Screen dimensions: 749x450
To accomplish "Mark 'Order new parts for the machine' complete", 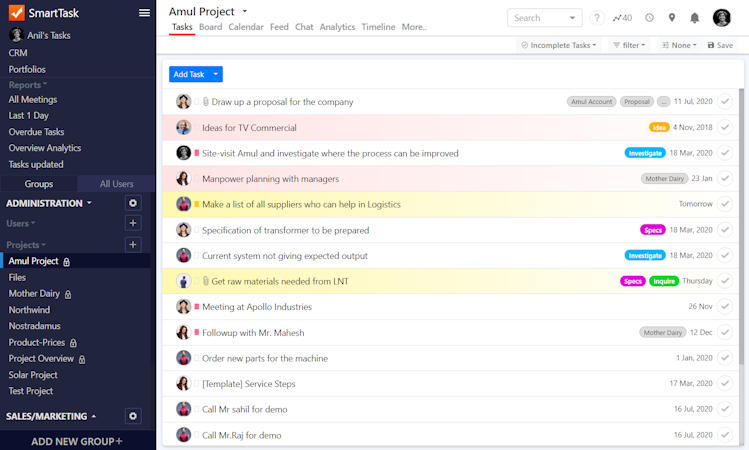I will point(725,358).
